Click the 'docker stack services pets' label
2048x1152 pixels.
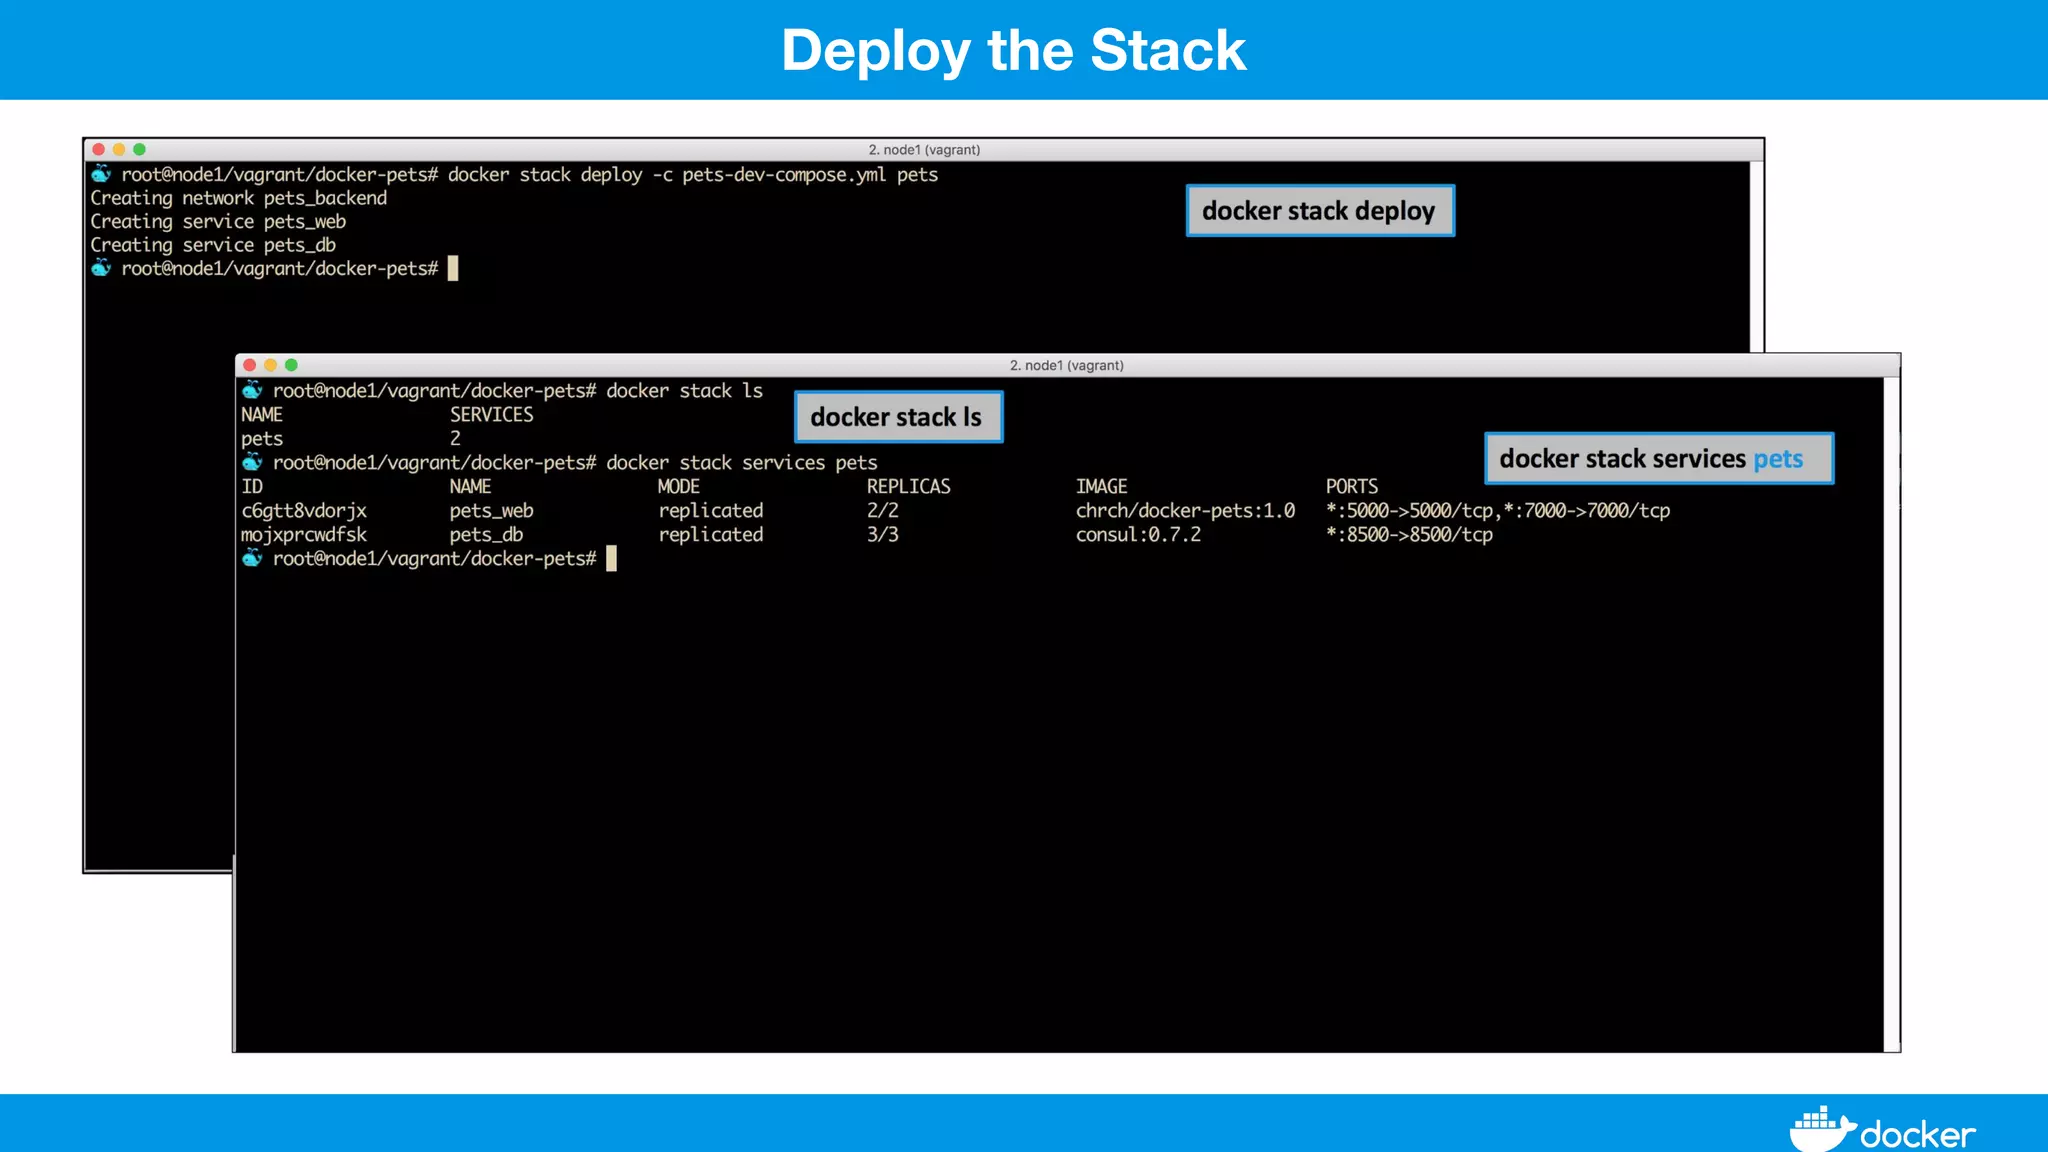[1658, 459]
